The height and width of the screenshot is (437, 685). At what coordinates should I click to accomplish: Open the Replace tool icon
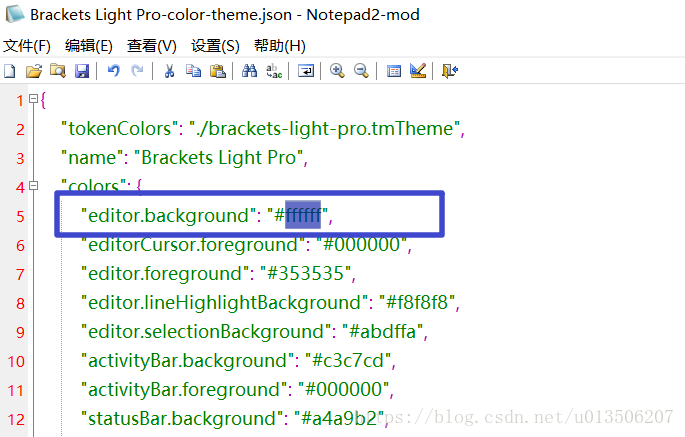pyautogui.click(x=274, y=70)
